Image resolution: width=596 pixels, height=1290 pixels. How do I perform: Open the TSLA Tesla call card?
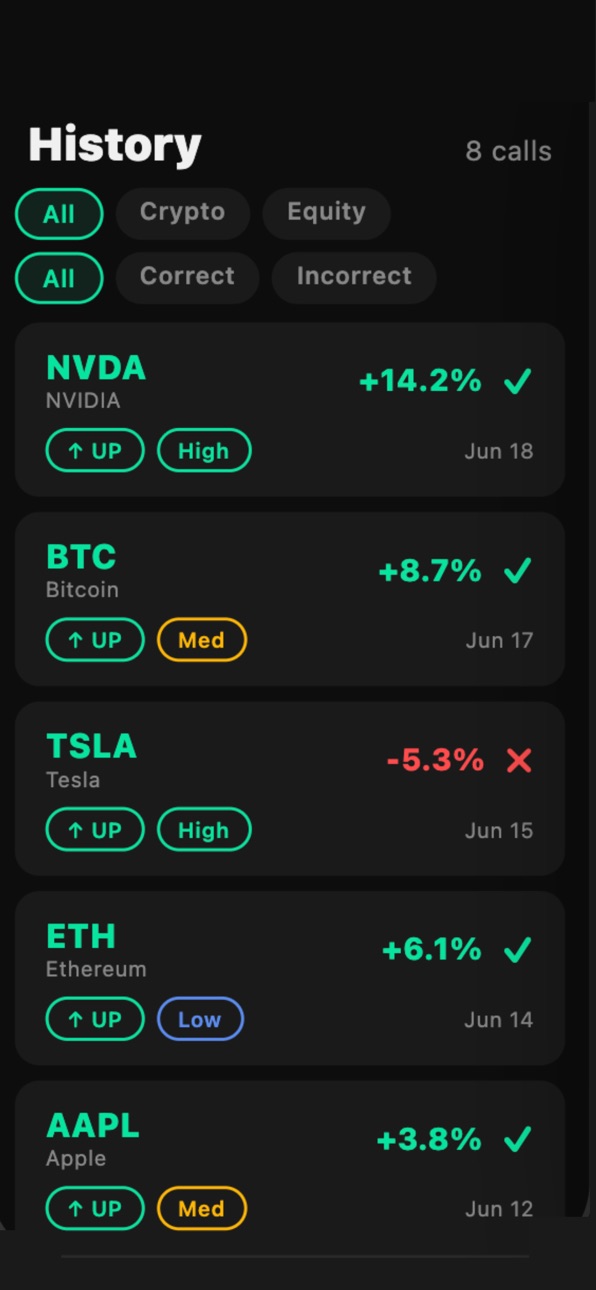290,789
